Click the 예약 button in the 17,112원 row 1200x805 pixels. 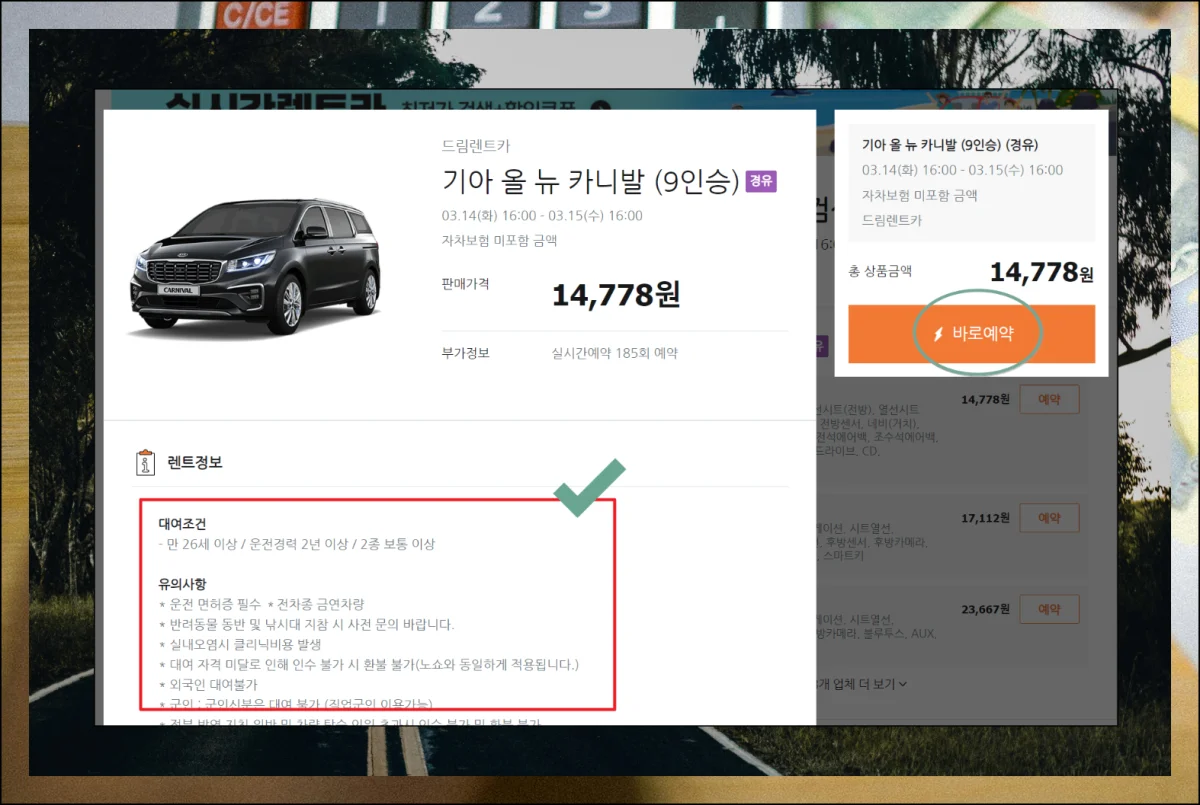click(x=1049, y=518)
